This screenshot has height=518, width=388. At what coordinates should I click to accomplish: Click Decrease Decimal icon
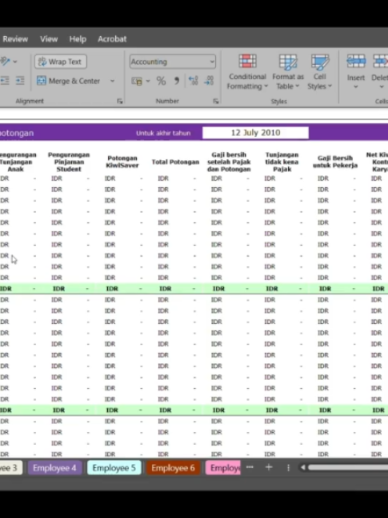tap(209, 81)
